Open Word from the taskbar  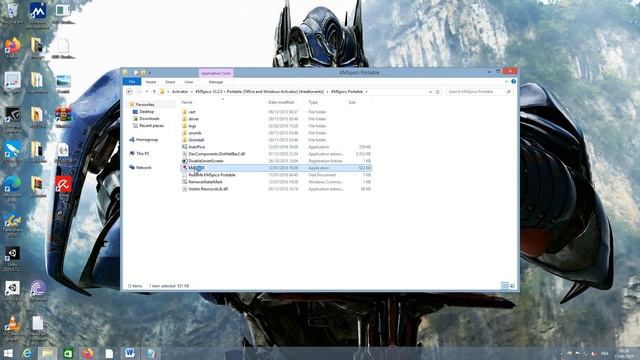pos(130,353)
